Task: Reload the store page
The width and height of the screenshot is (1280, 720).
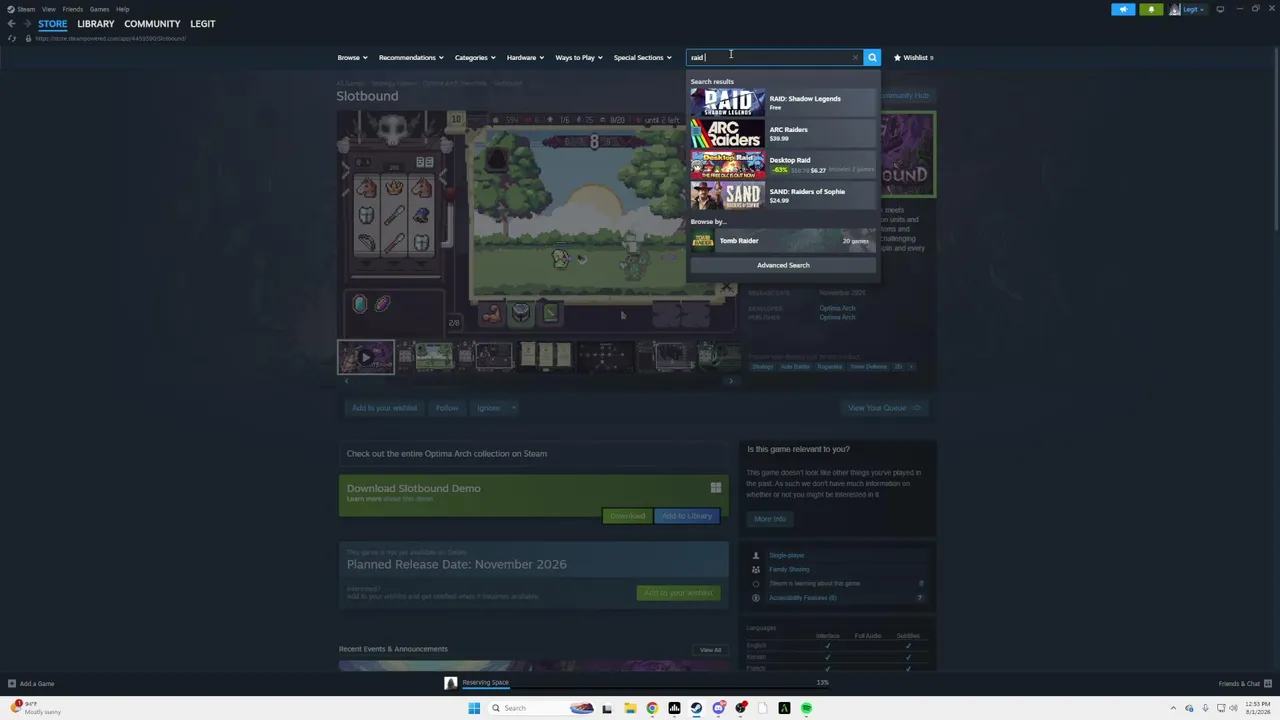Action: (x=12, y=38)
